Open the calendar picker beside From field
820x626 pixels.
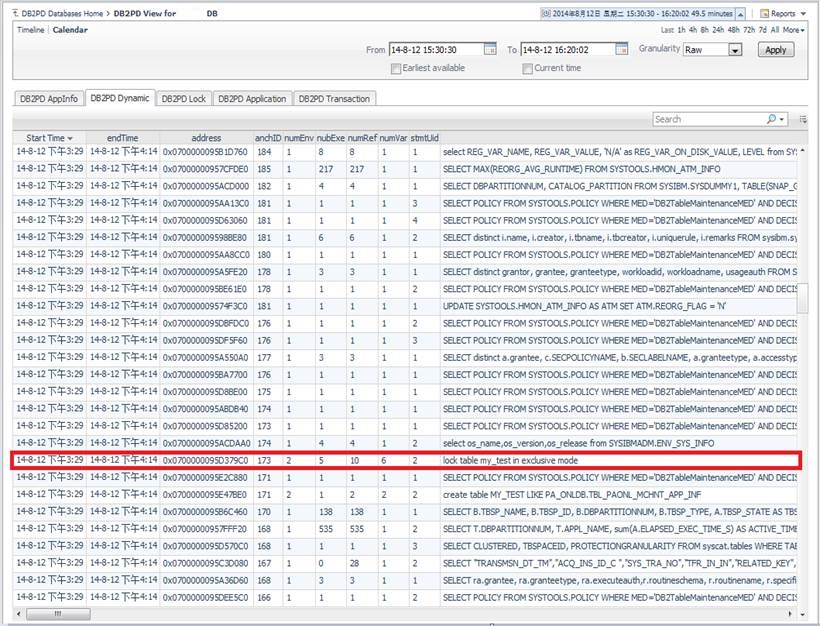490,49
